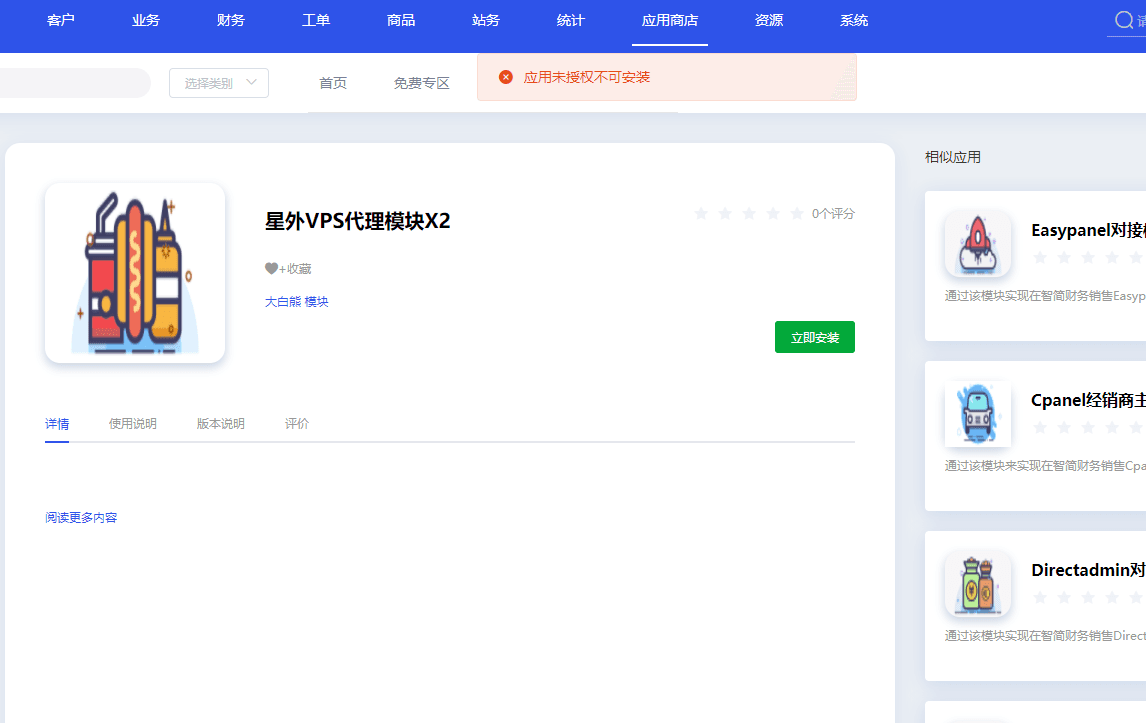Click the Directadmin bottles app icon
This screenshot has height=723, width=1146.
pyautogui.click(x=978, y=584)
